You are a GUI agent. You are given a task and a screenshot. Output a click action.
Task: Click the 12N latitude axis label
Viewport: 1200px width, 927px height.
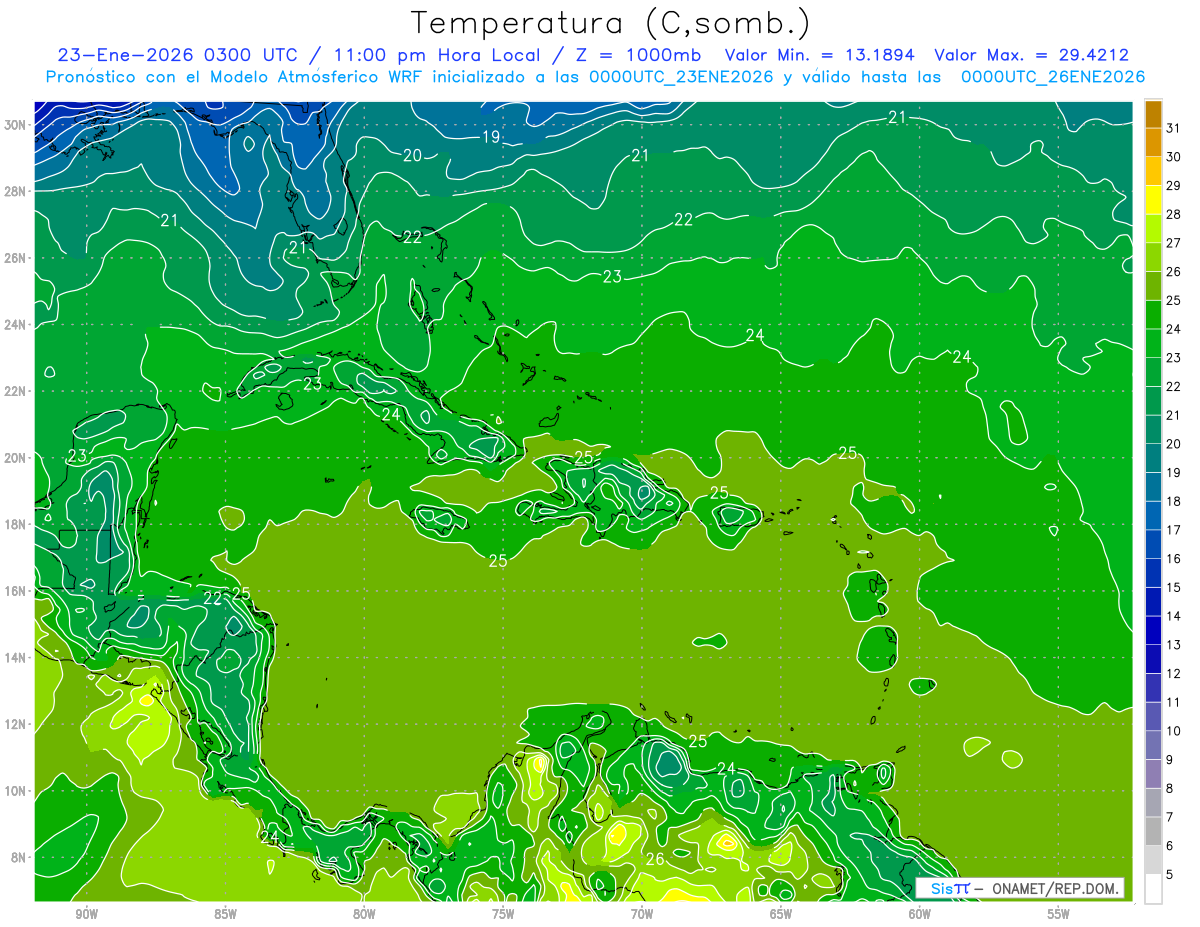click(16, 724)
